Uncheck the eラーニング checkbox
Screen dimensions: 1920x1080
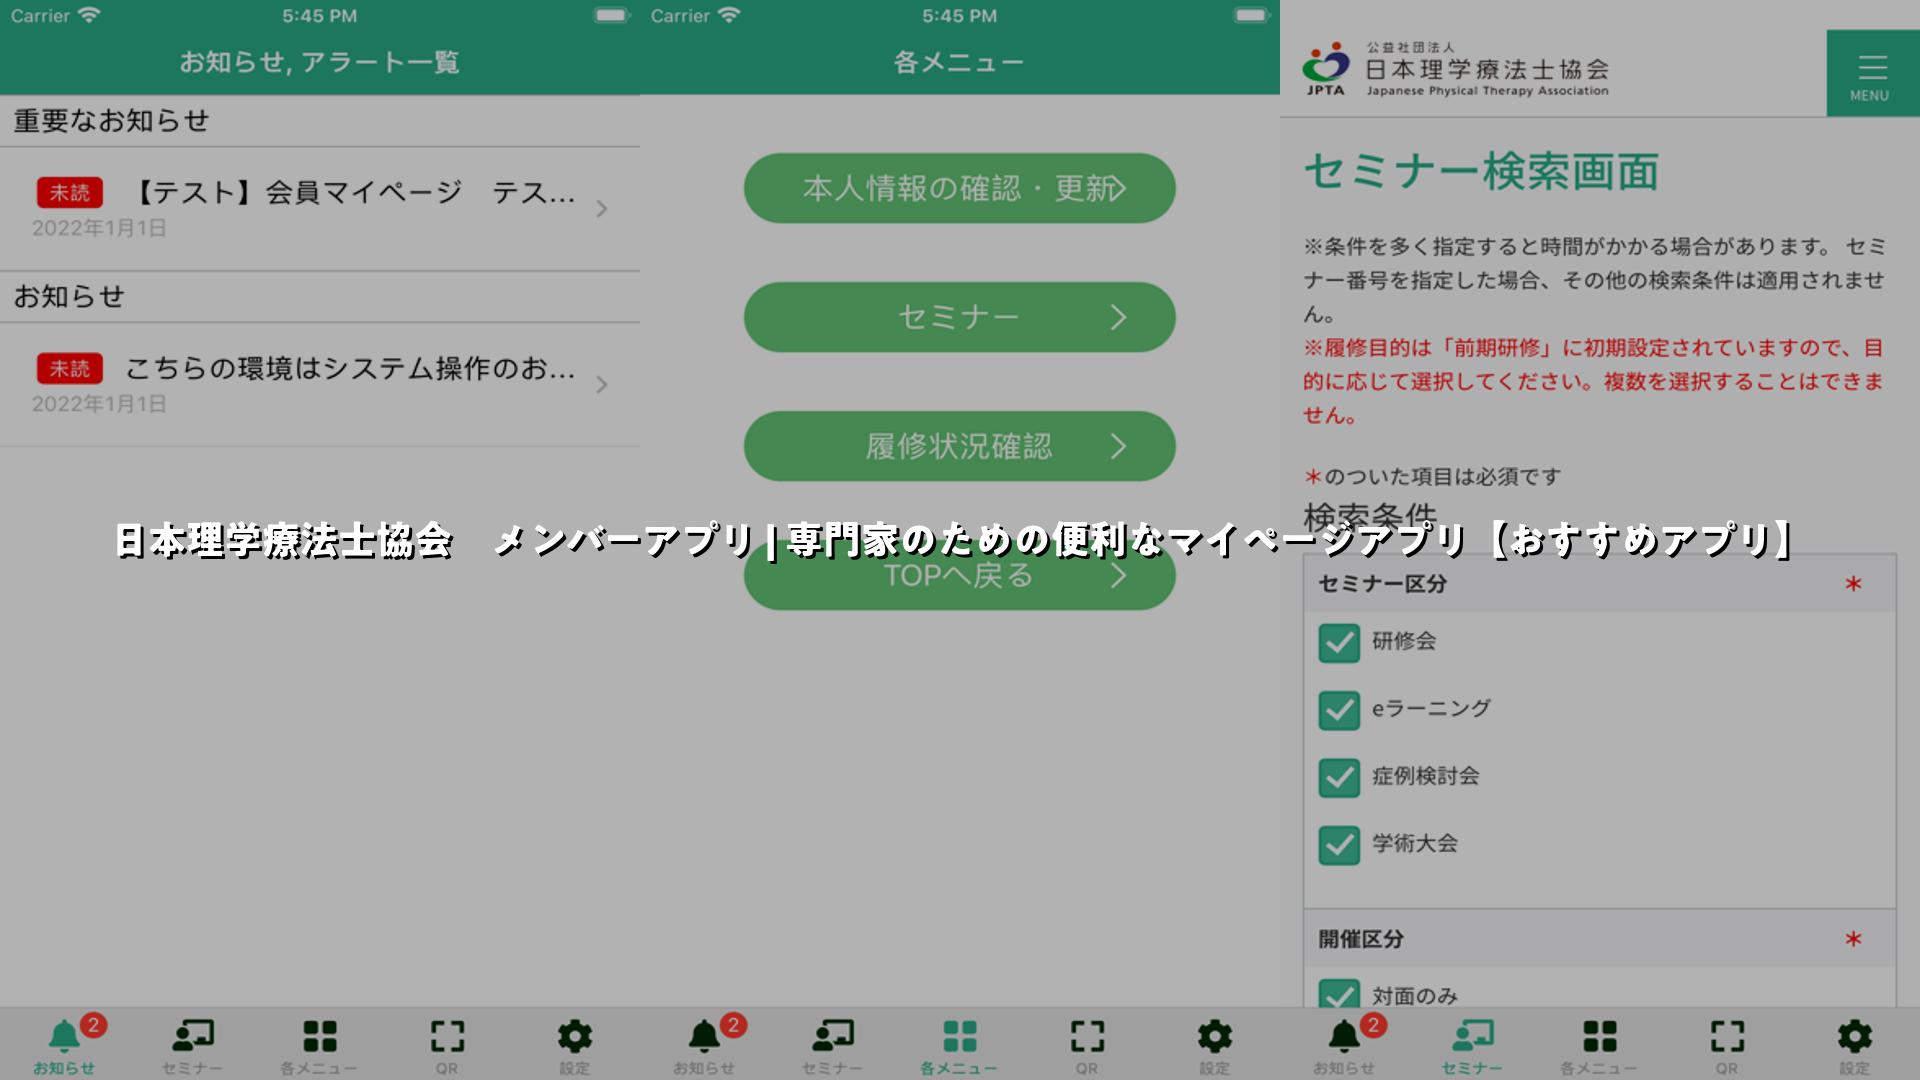pos(1339,710)
